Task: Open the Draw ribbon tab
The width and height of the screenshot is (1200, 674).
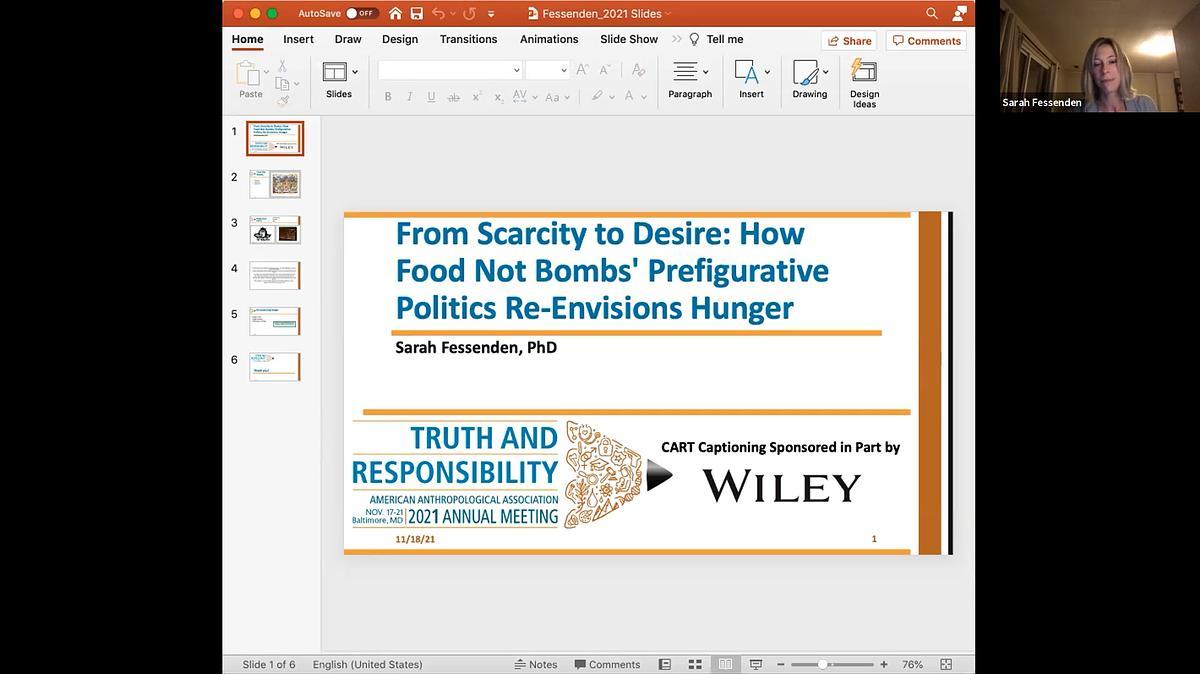Action: (x=348, y=40)
